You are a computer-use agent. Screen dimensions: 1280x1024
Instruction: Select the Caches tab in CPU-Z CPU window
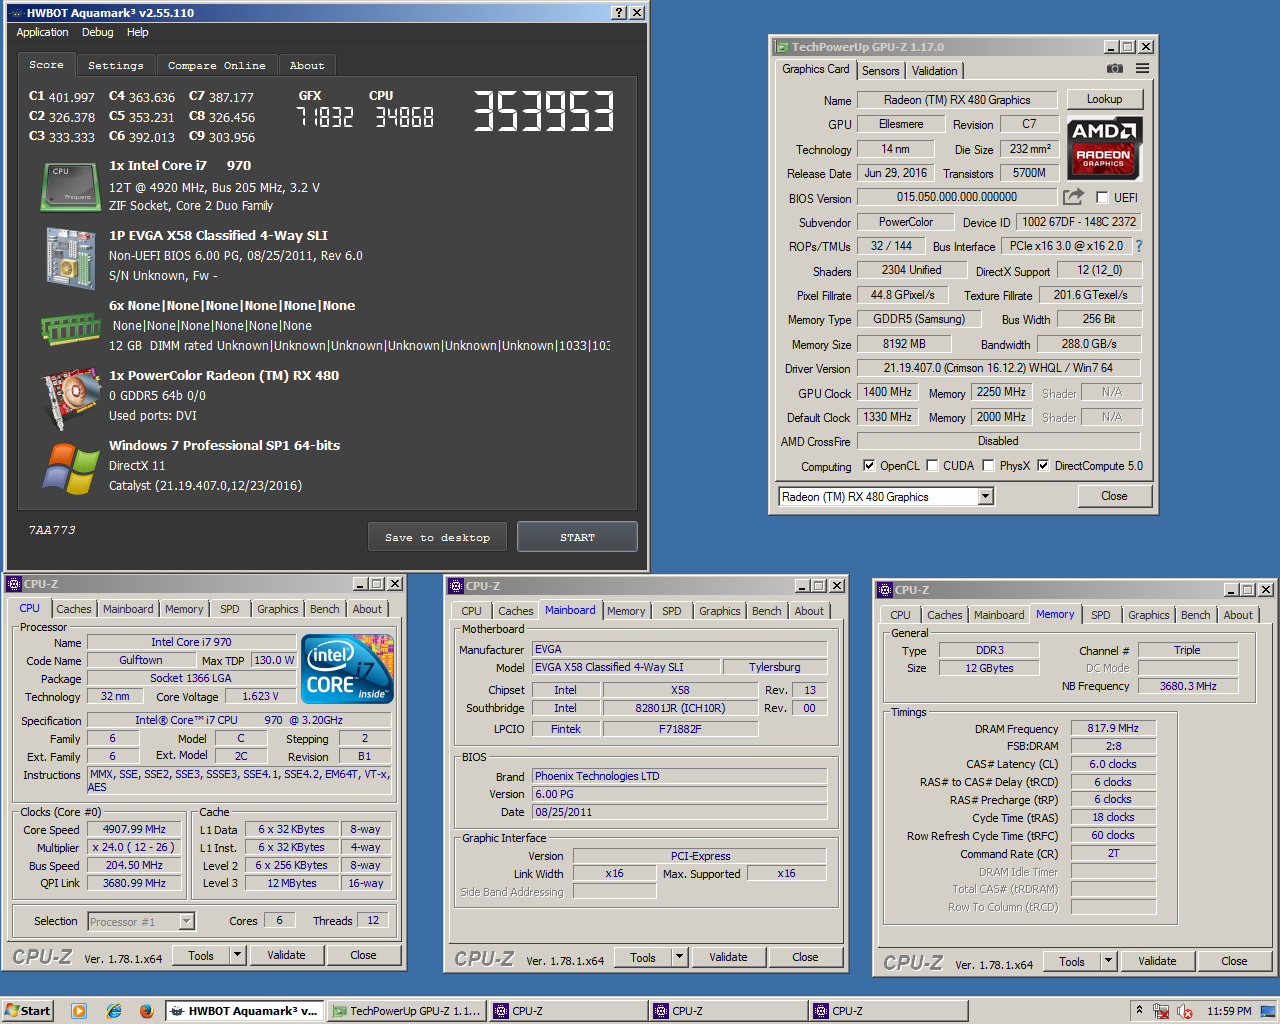[x=74, y=609]
